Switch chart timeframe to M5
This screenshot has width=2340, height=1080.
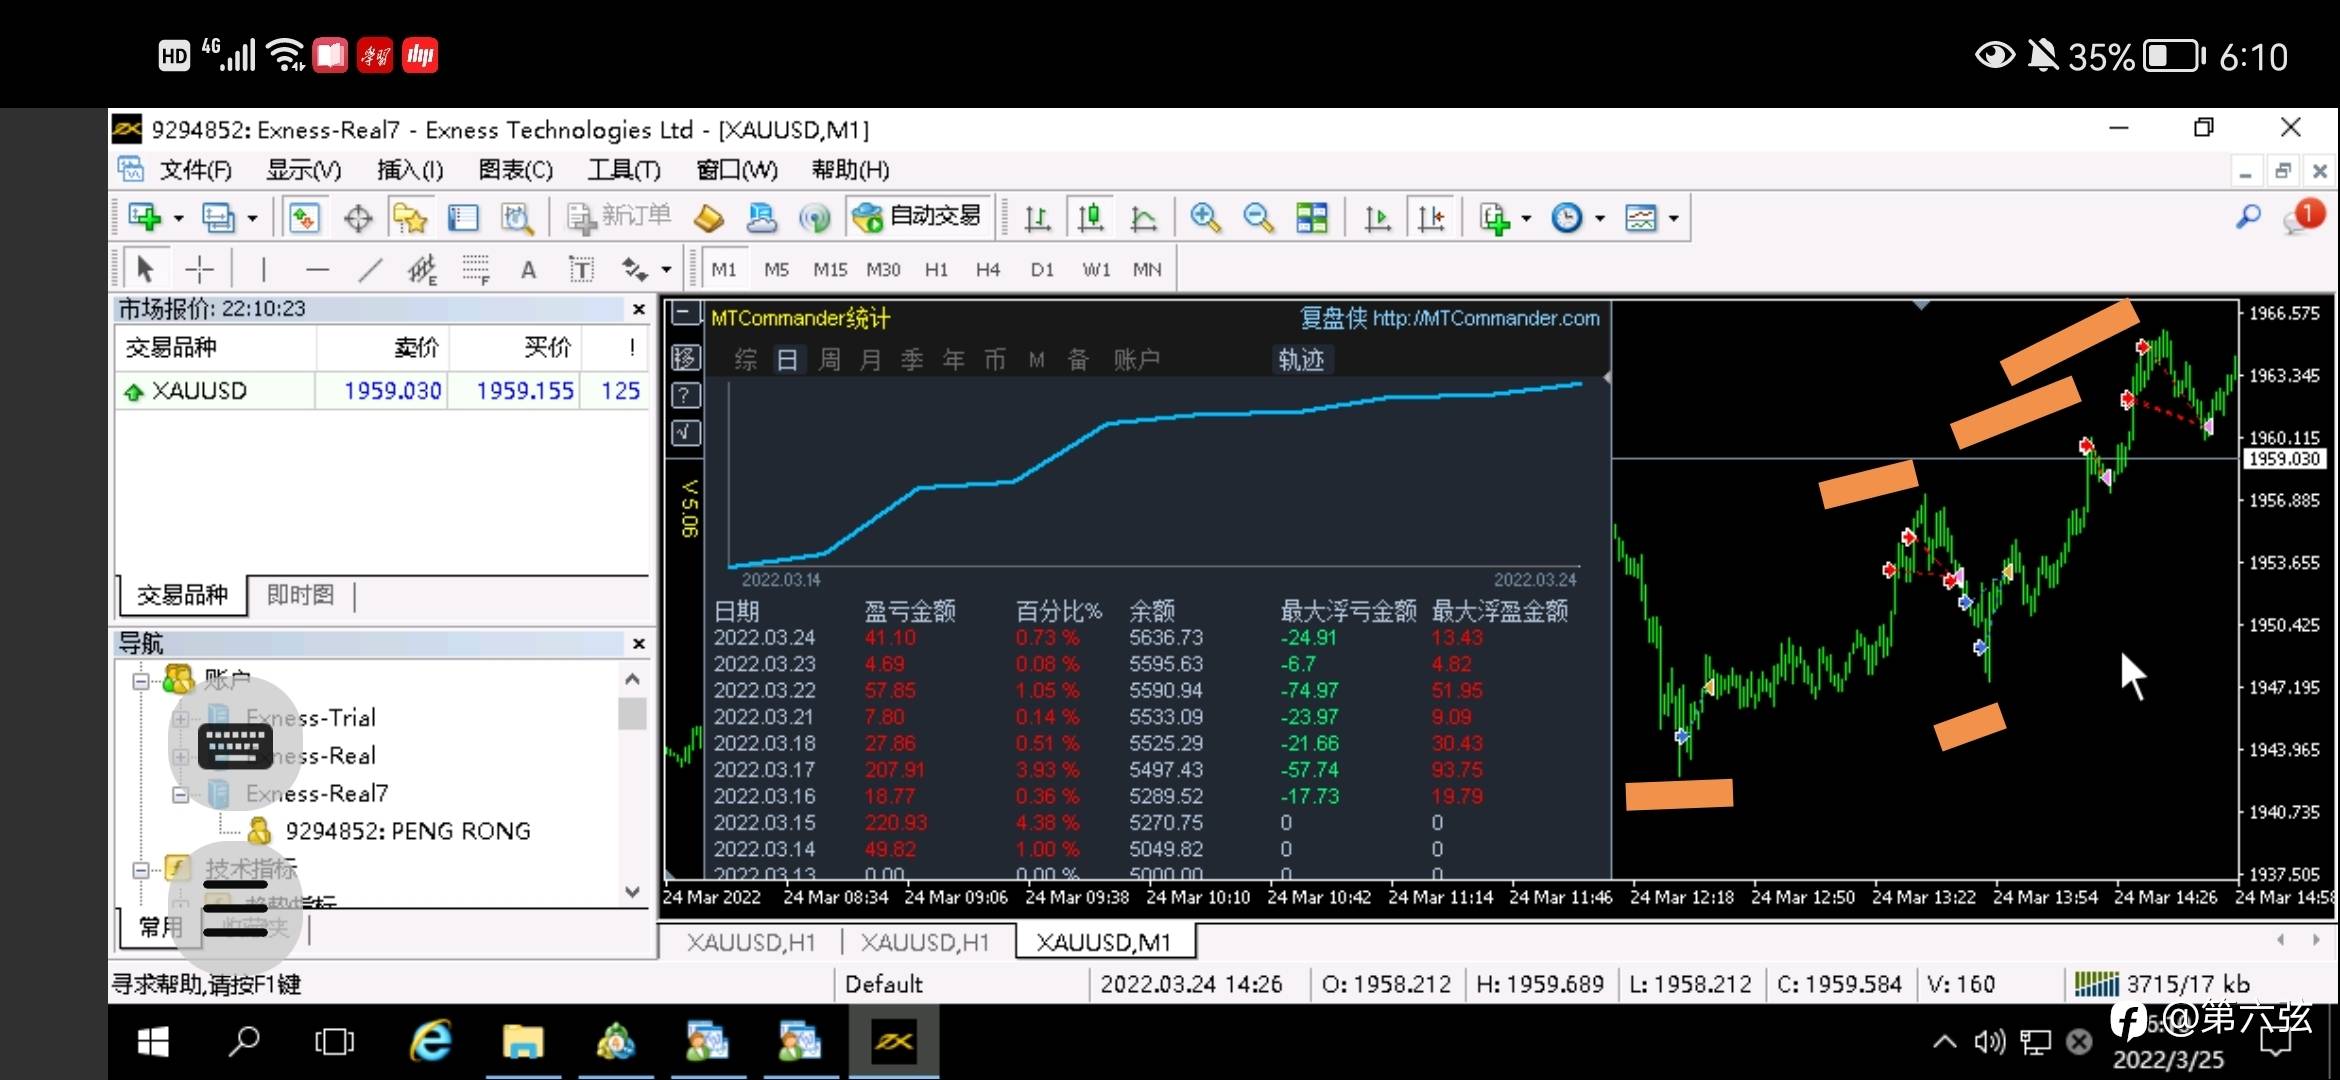point(776,269)
